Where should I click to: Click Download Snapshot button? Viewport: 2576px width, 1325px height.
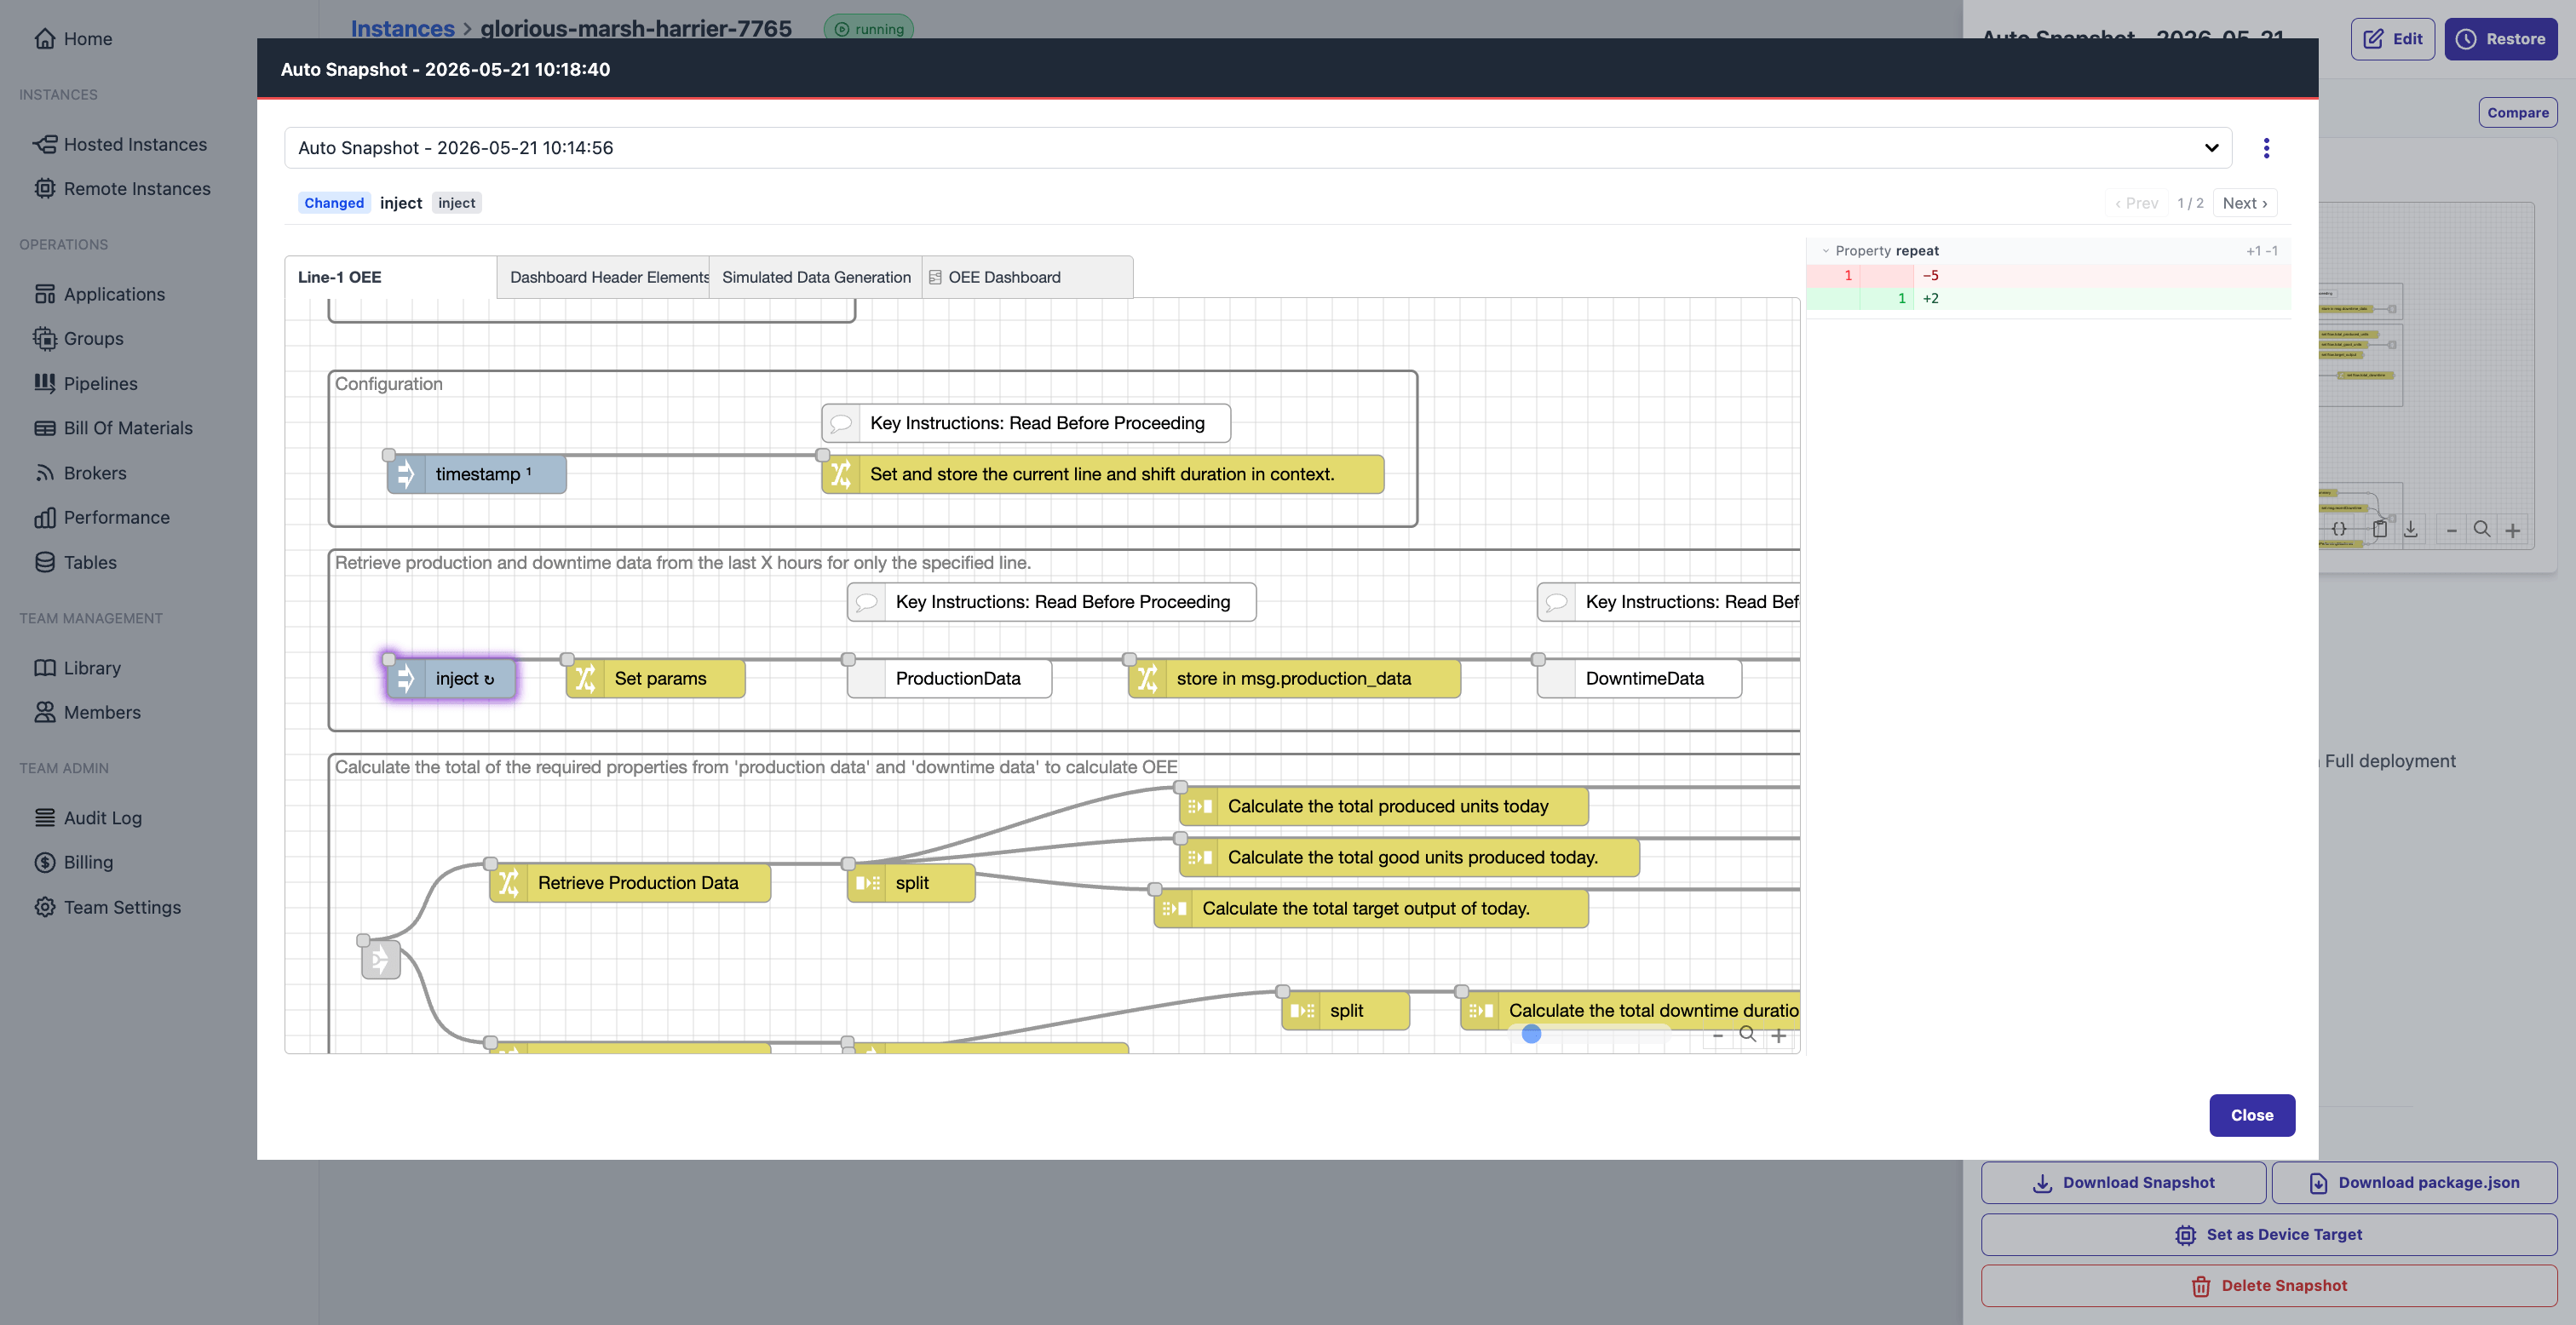[2123, 1182]
